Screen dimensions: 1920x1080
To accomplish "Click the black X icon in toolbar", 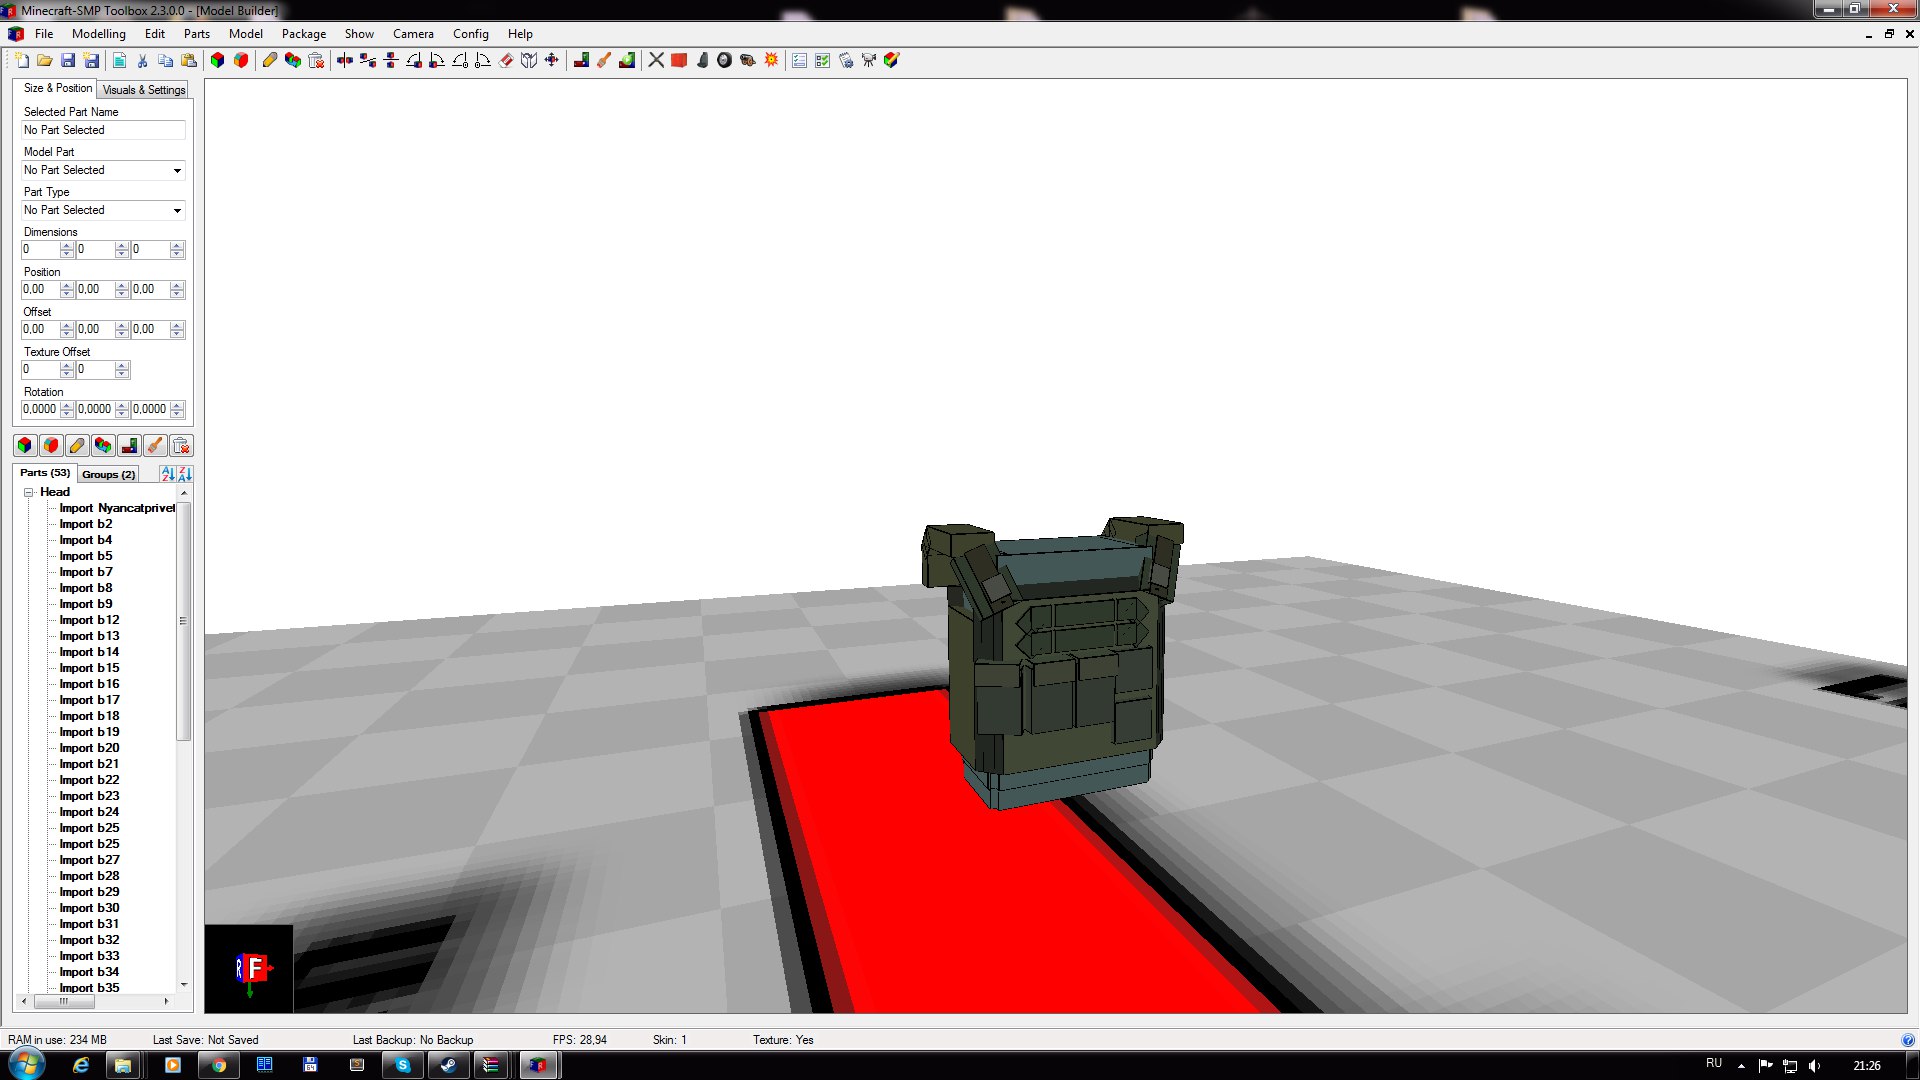I will 656,61.
